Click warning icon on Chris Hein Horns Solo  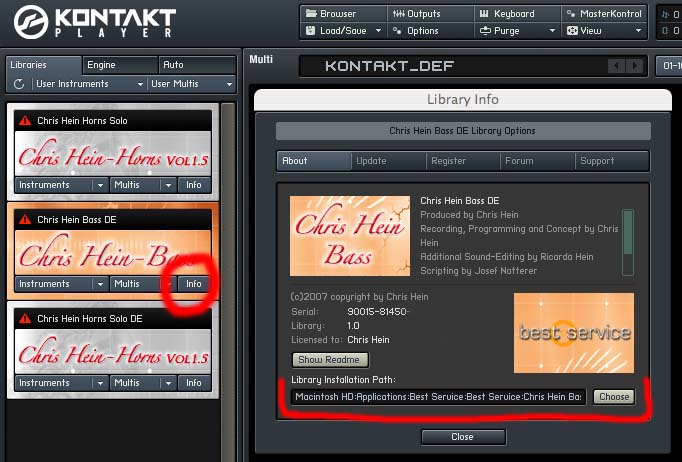[25, 121]
